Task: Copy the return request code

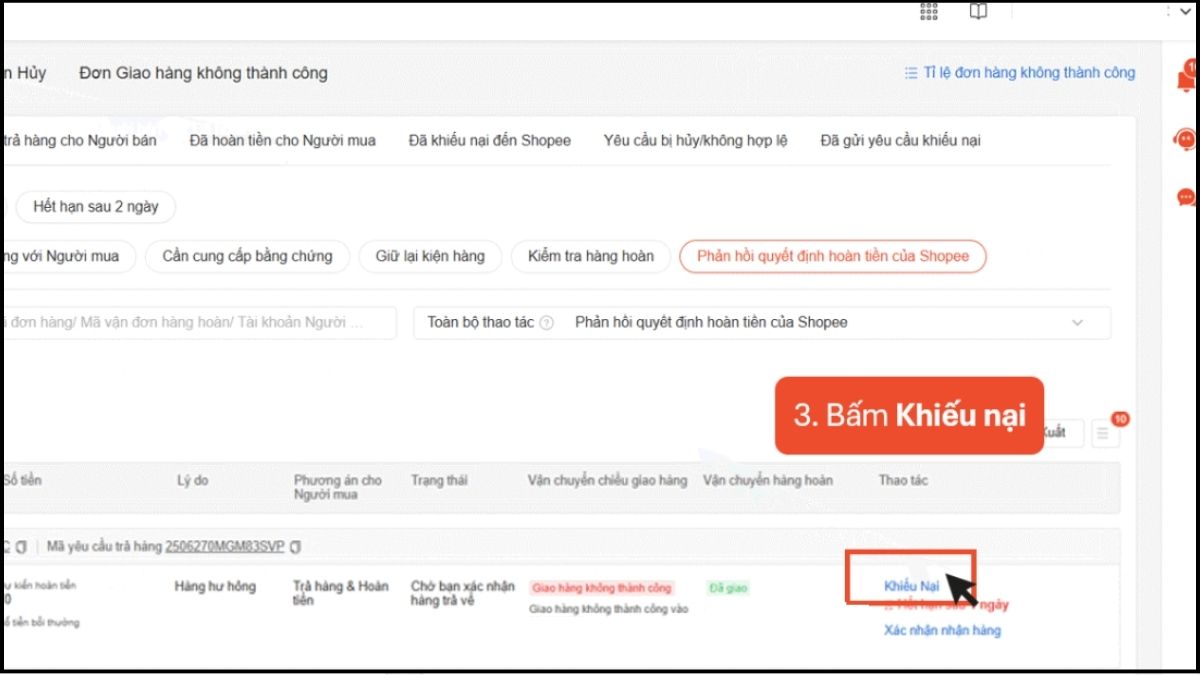Action: [x=296, y=547]
